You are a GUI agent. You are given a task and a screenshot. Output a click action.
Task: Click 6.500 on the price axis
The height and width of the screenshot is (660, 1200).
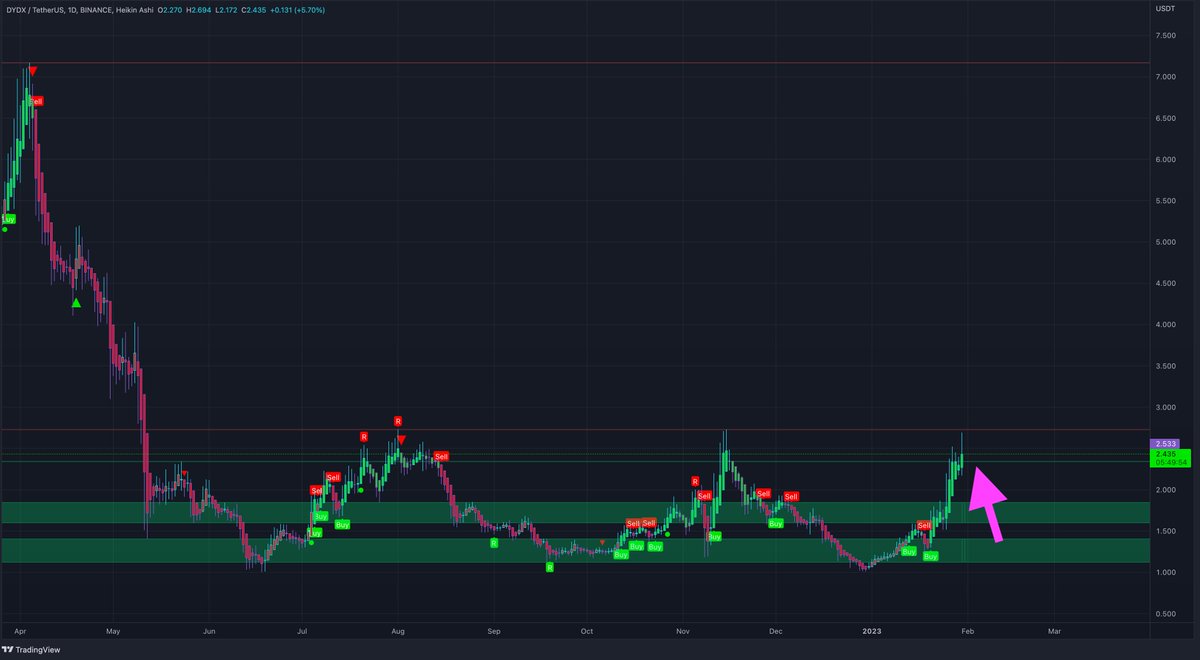click(1167, 118)
